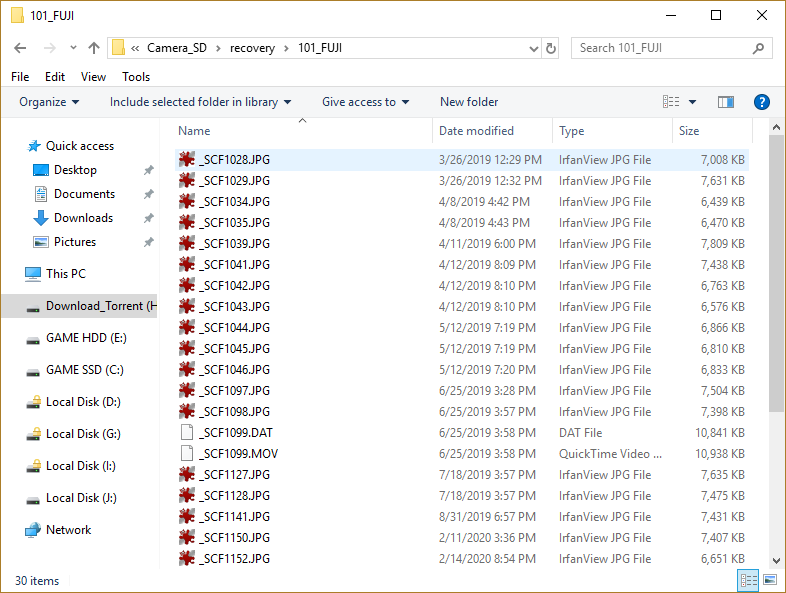Image resolution: width=786 pixels, height=593 pixels.
Task: Select file name _SCF1098.JPG
Action: (235, 412)
